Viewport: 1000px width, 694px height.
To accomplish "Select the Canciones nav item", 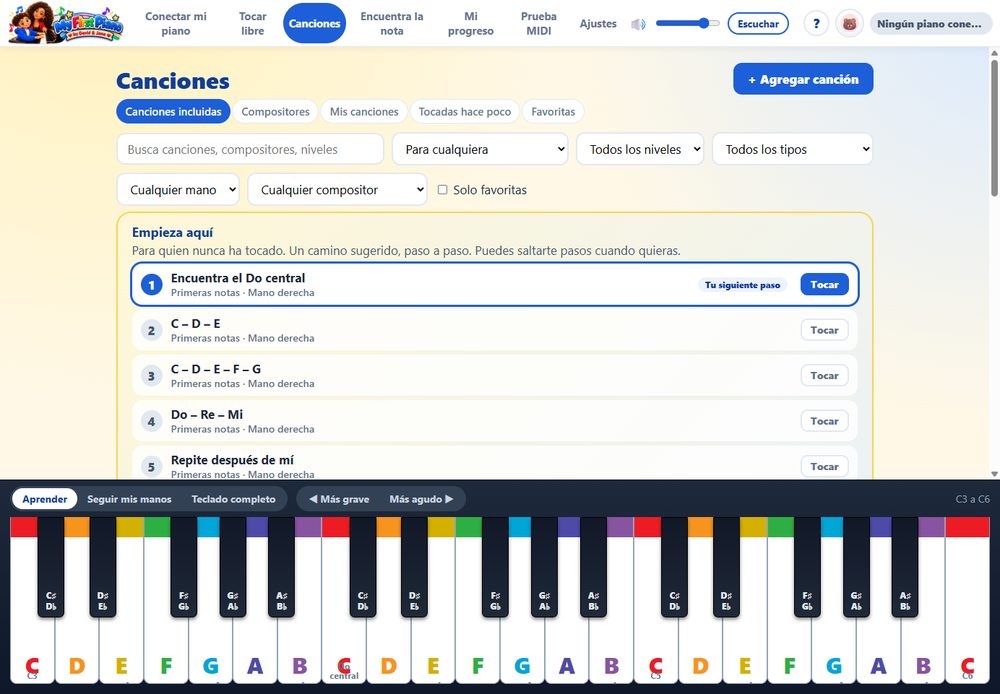I will (314, 24).
